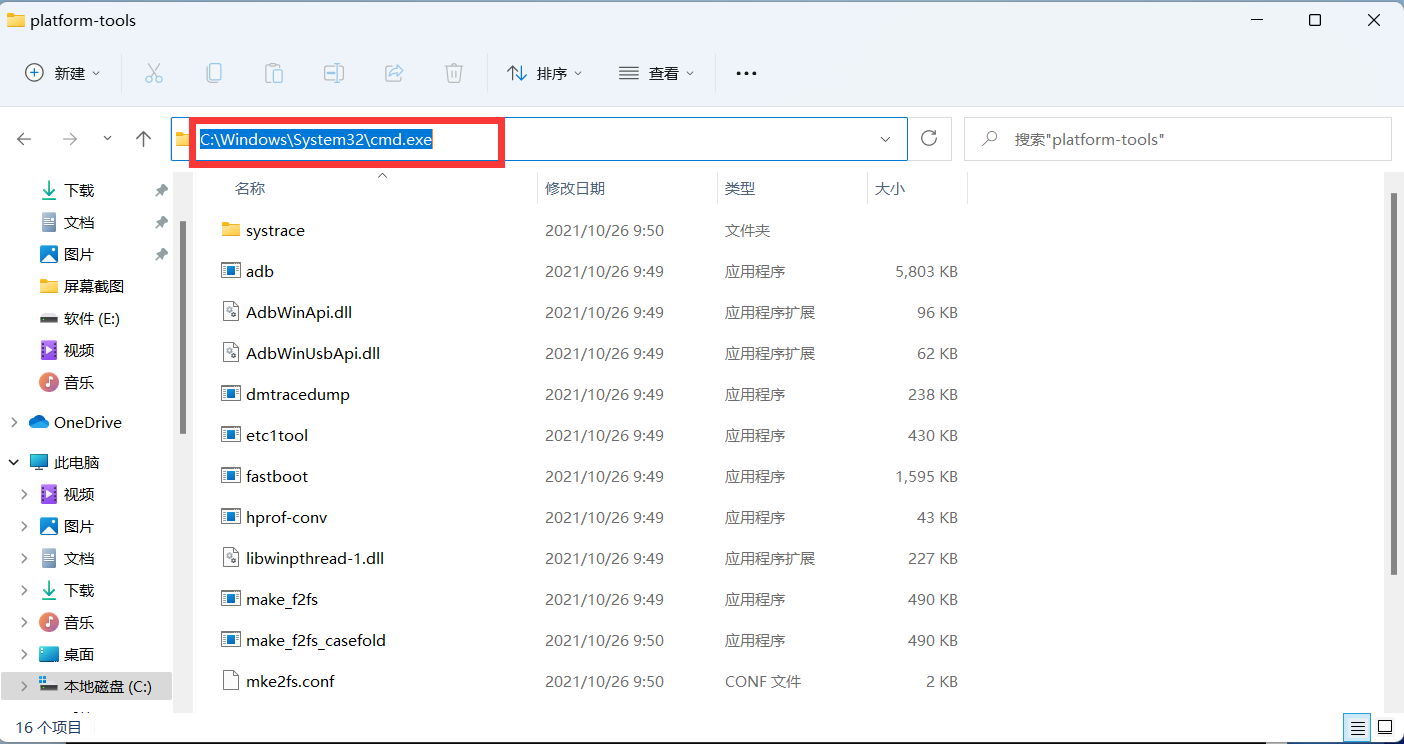Viewport: 1404px width, 744px height.
Task: Select the libwinpthread-1.dll file icon
Action: click(231, 558)
